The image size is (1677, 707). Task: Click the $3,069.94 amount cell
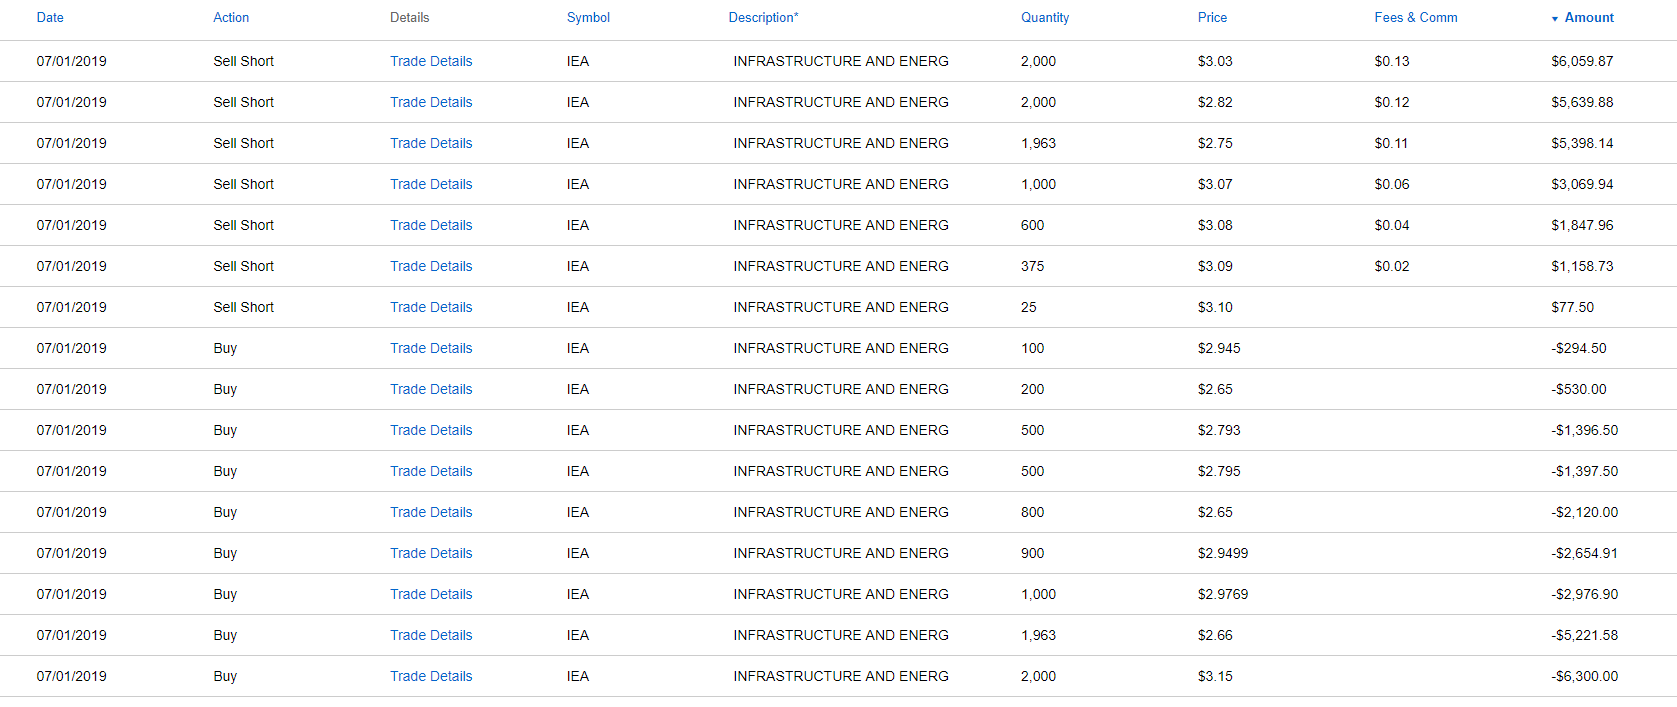pyautogui.click(x=1582, y=184)
